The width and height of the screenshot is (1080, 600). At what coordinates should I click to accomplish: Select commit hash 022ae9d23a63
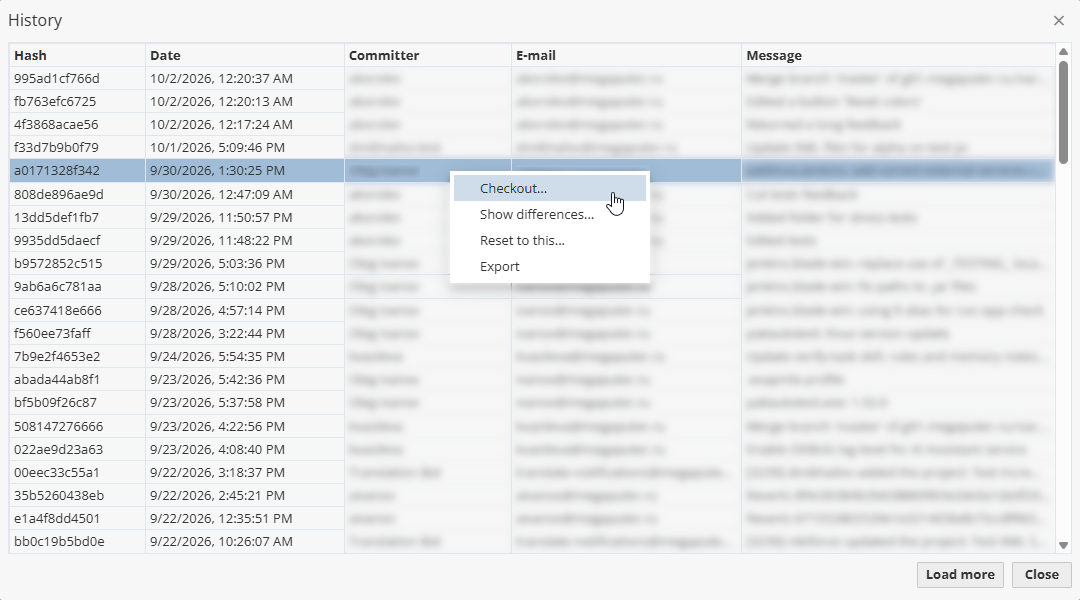[59, 449]
